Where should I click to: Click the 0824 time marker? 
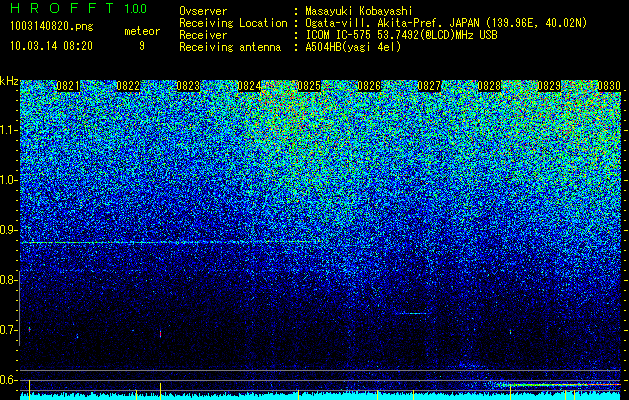pos(249,86)
